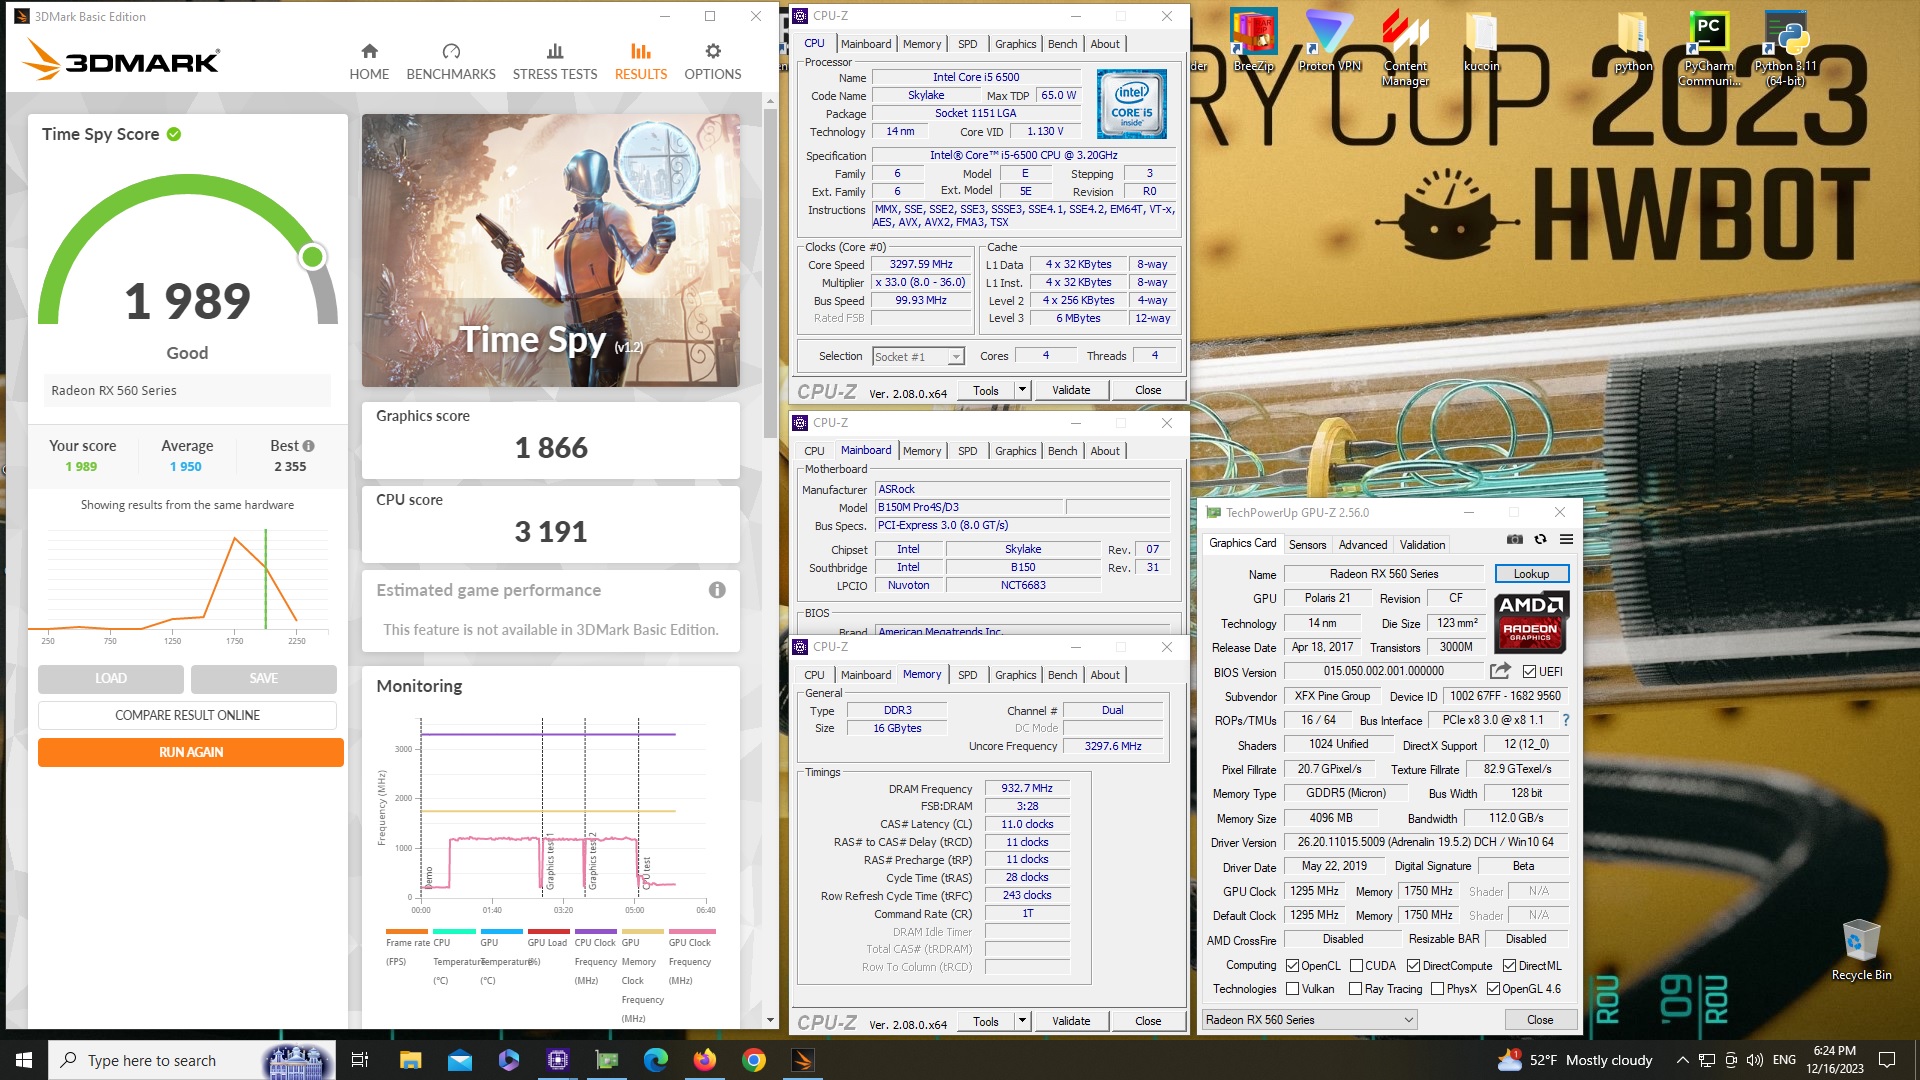Switch to GPU-Z Validation tab
This screenshot has width=1920, height=1080.
(x=1422, y=545)
